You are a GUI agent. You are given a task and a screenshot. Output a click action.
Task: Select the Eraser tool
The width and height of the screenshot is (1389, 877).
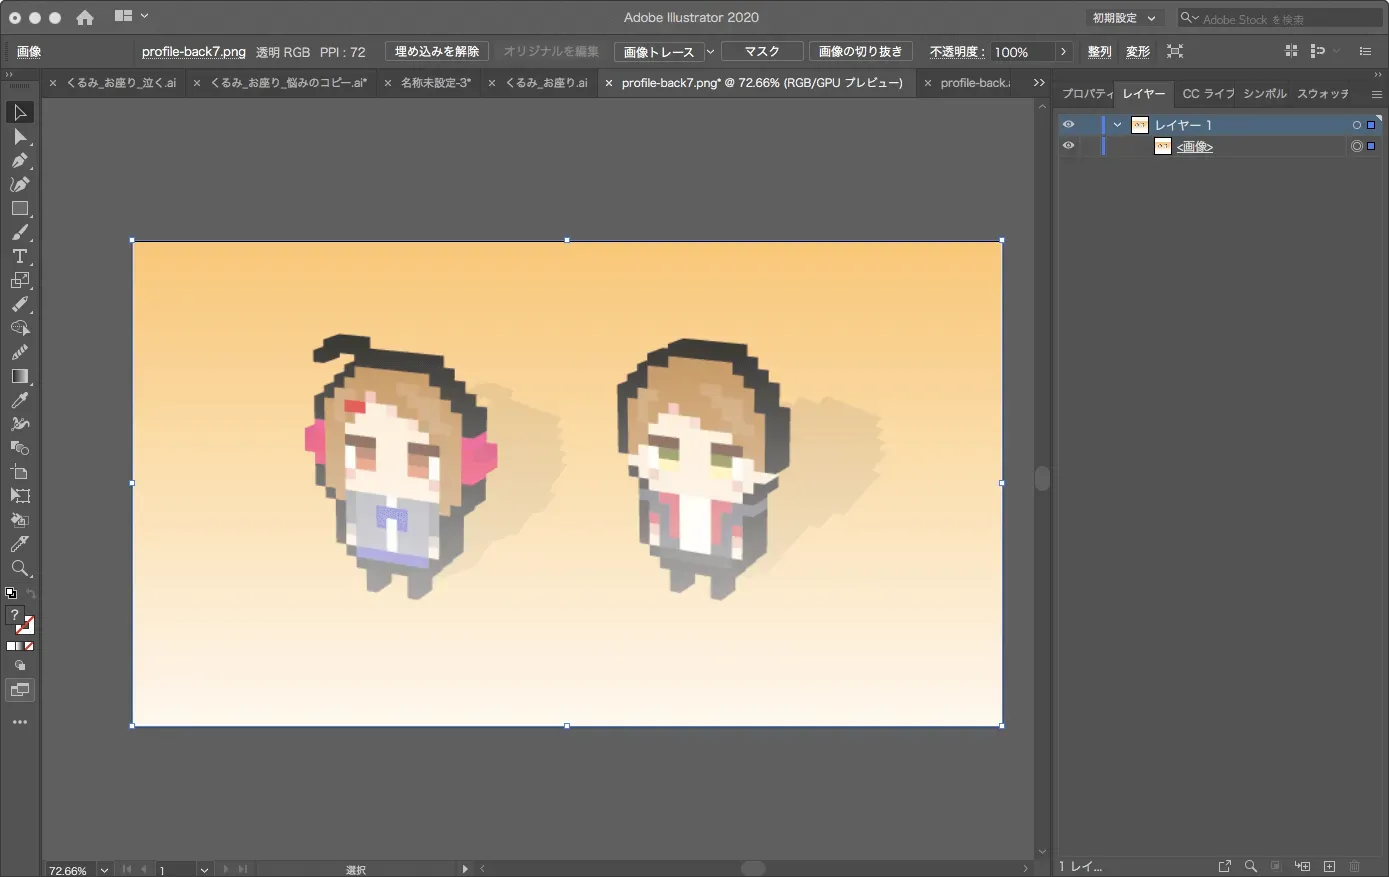(19, 304)
